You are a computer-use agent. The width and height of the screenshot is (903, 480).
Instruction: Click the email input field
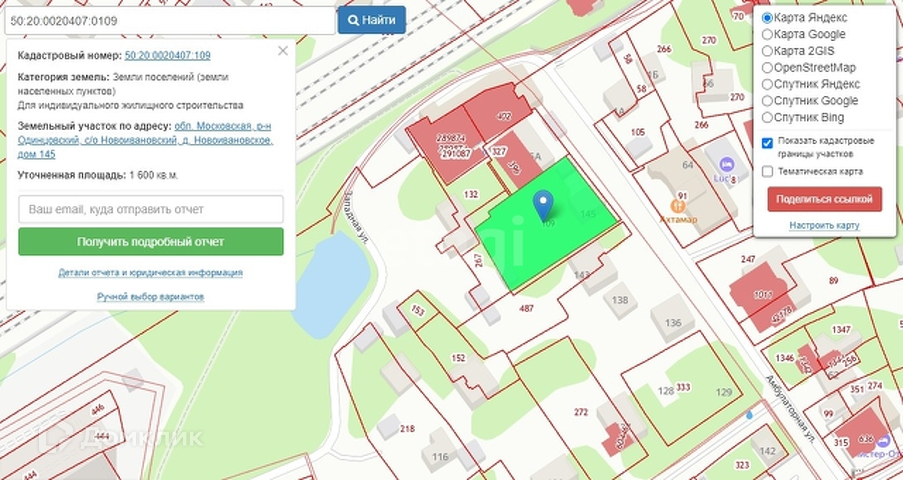(151, 209)
